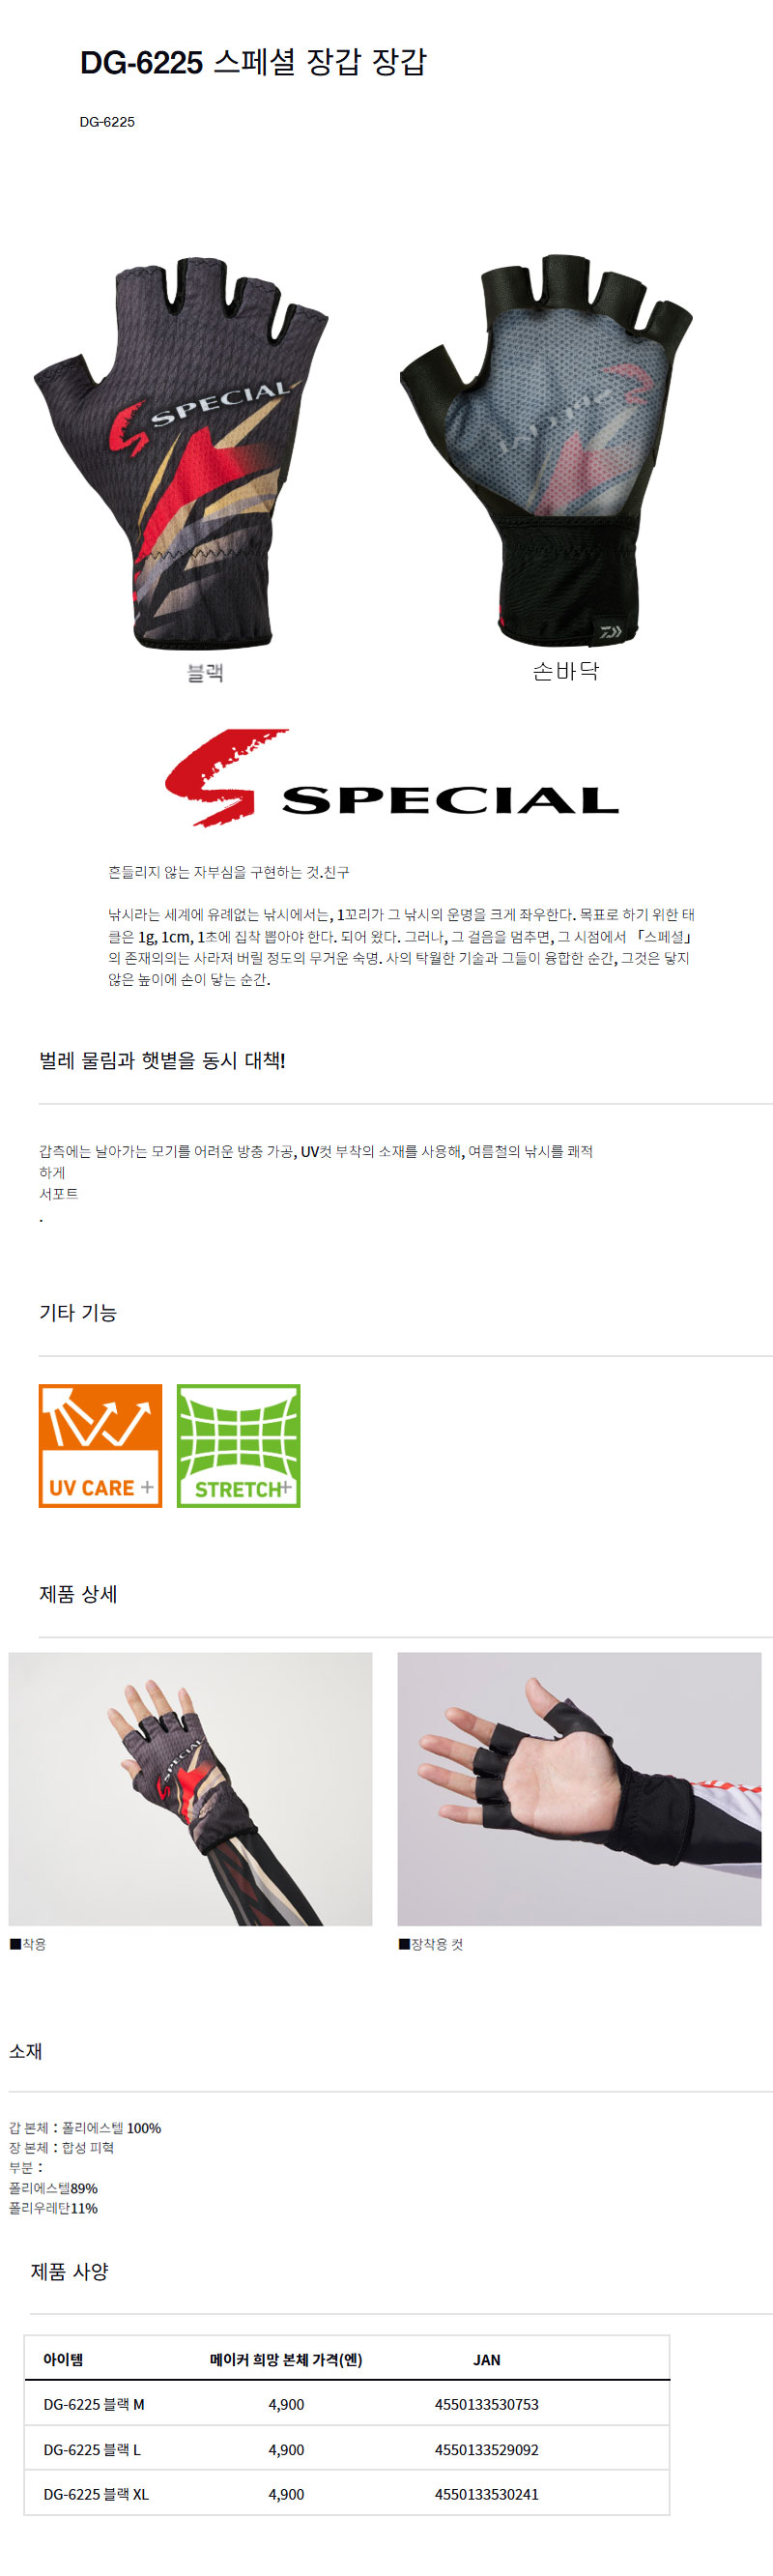View the worn glove back-of-hand photo

pyautogui.click(x=190, y=1788)
